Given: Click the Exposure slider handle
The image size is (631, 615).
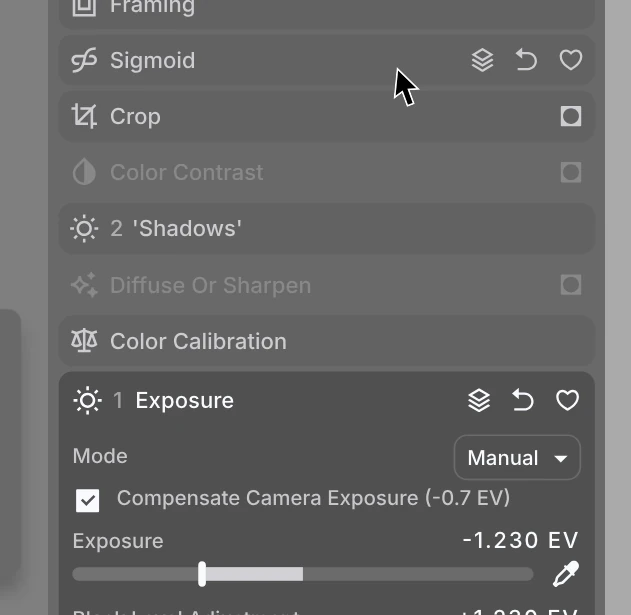Looking at the screenshot, I should pyautogui.click(x=202, y=574).
